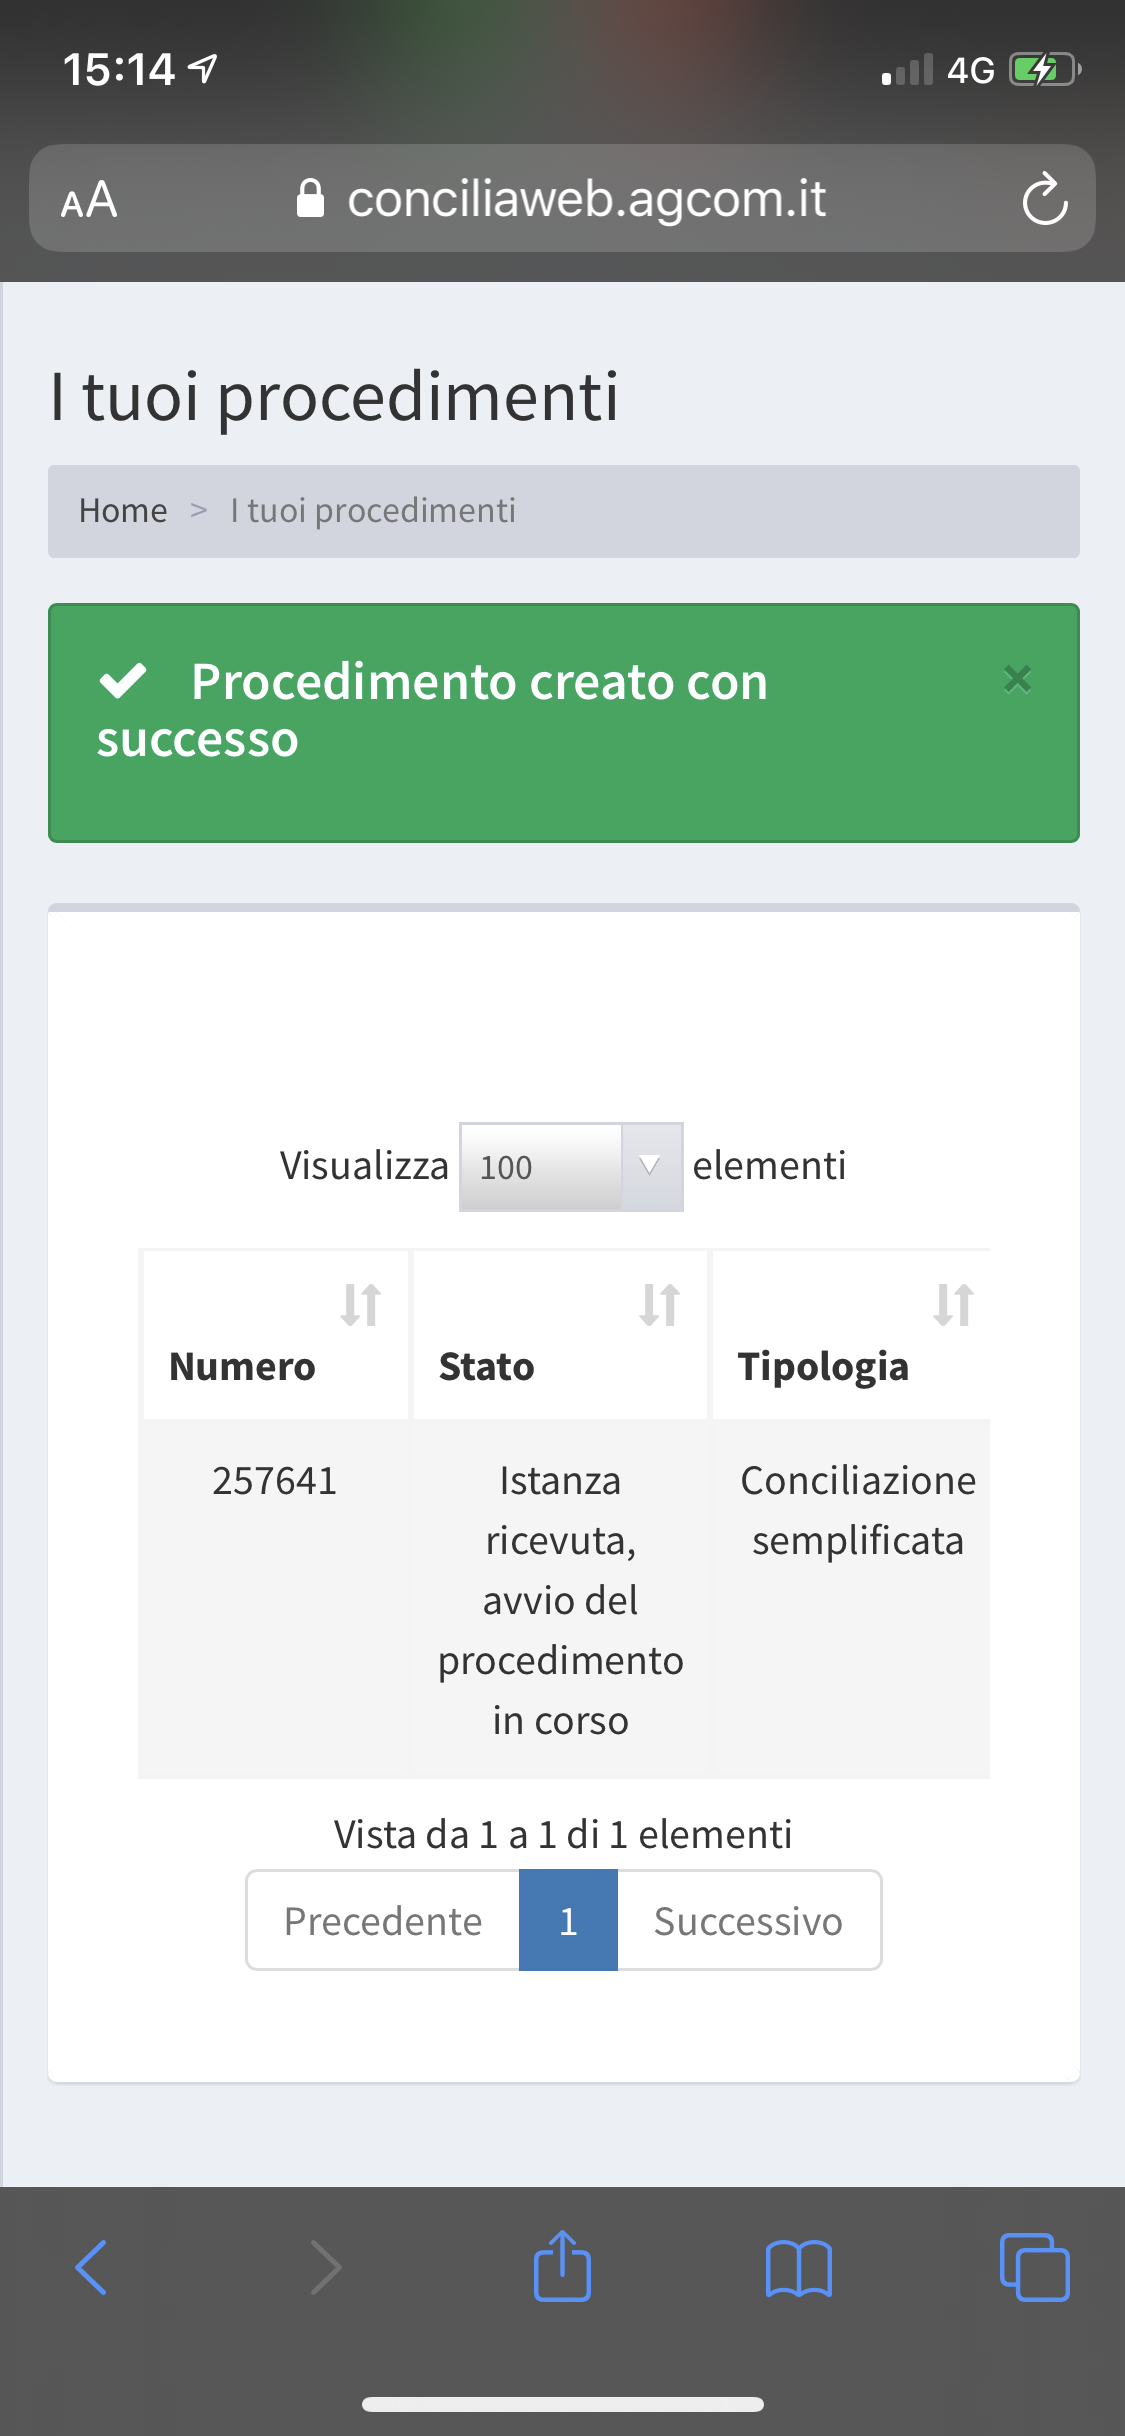Screen dimensions: 1125x2436
Task: Open the Safari share sheet icon
Action: pos(562,2266)
